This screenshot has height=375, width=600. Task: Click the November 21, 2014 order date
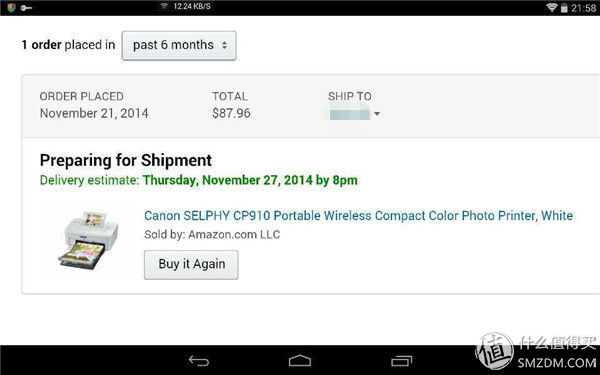pos(94,113)
